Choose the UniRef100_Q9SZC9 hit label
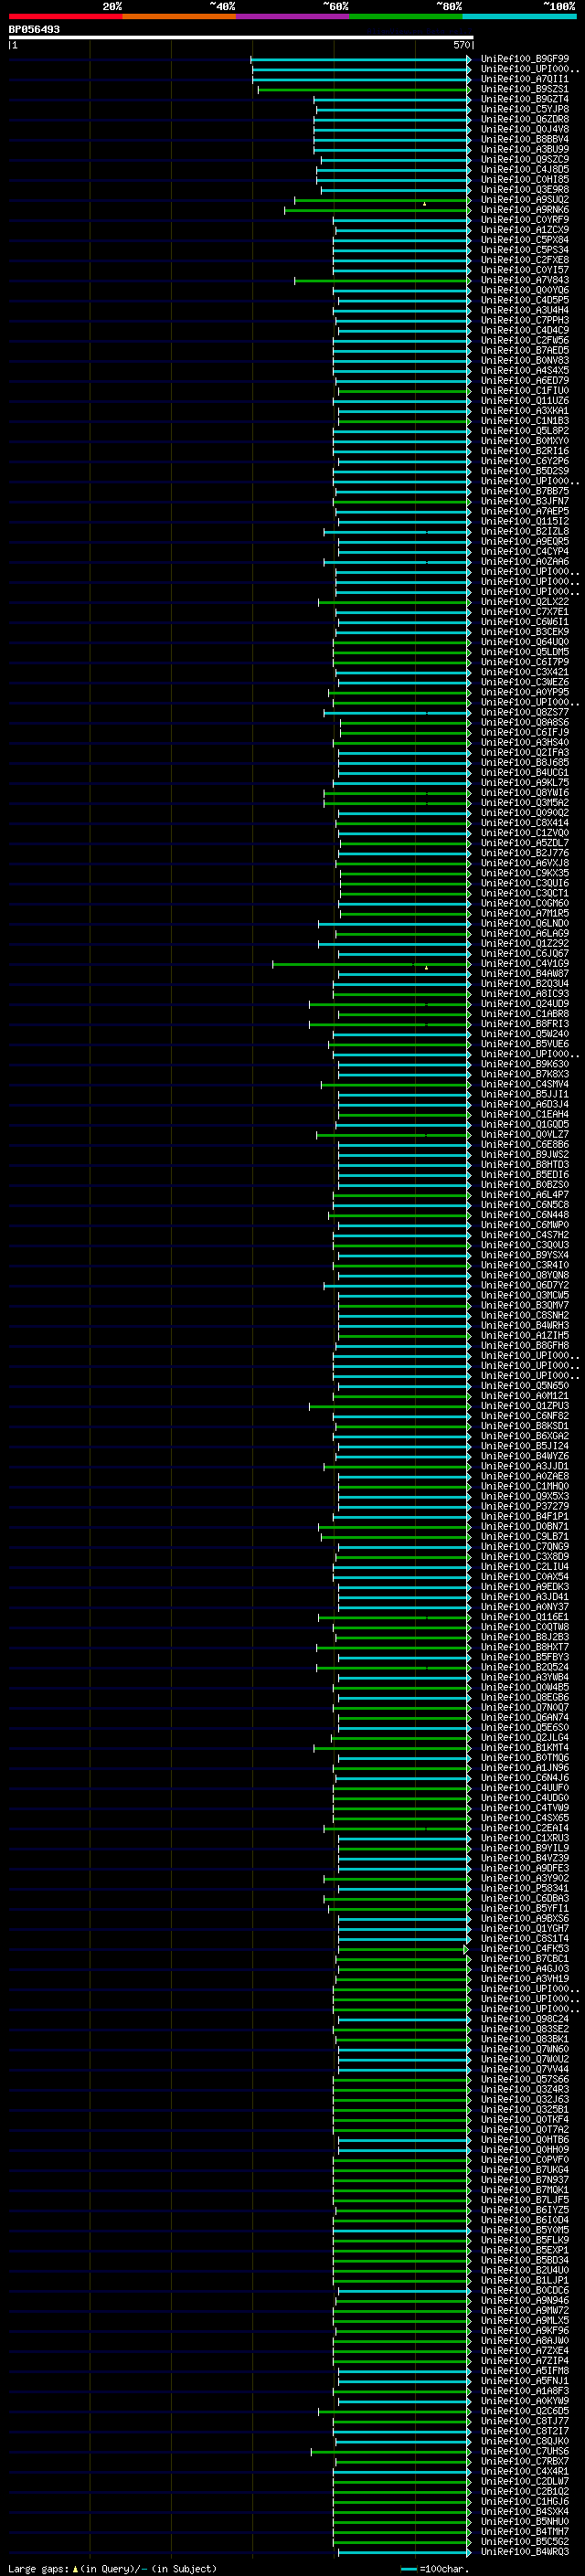Viewport: 585px width, 2576px height. pyautogui.click(x=525, y=159)
